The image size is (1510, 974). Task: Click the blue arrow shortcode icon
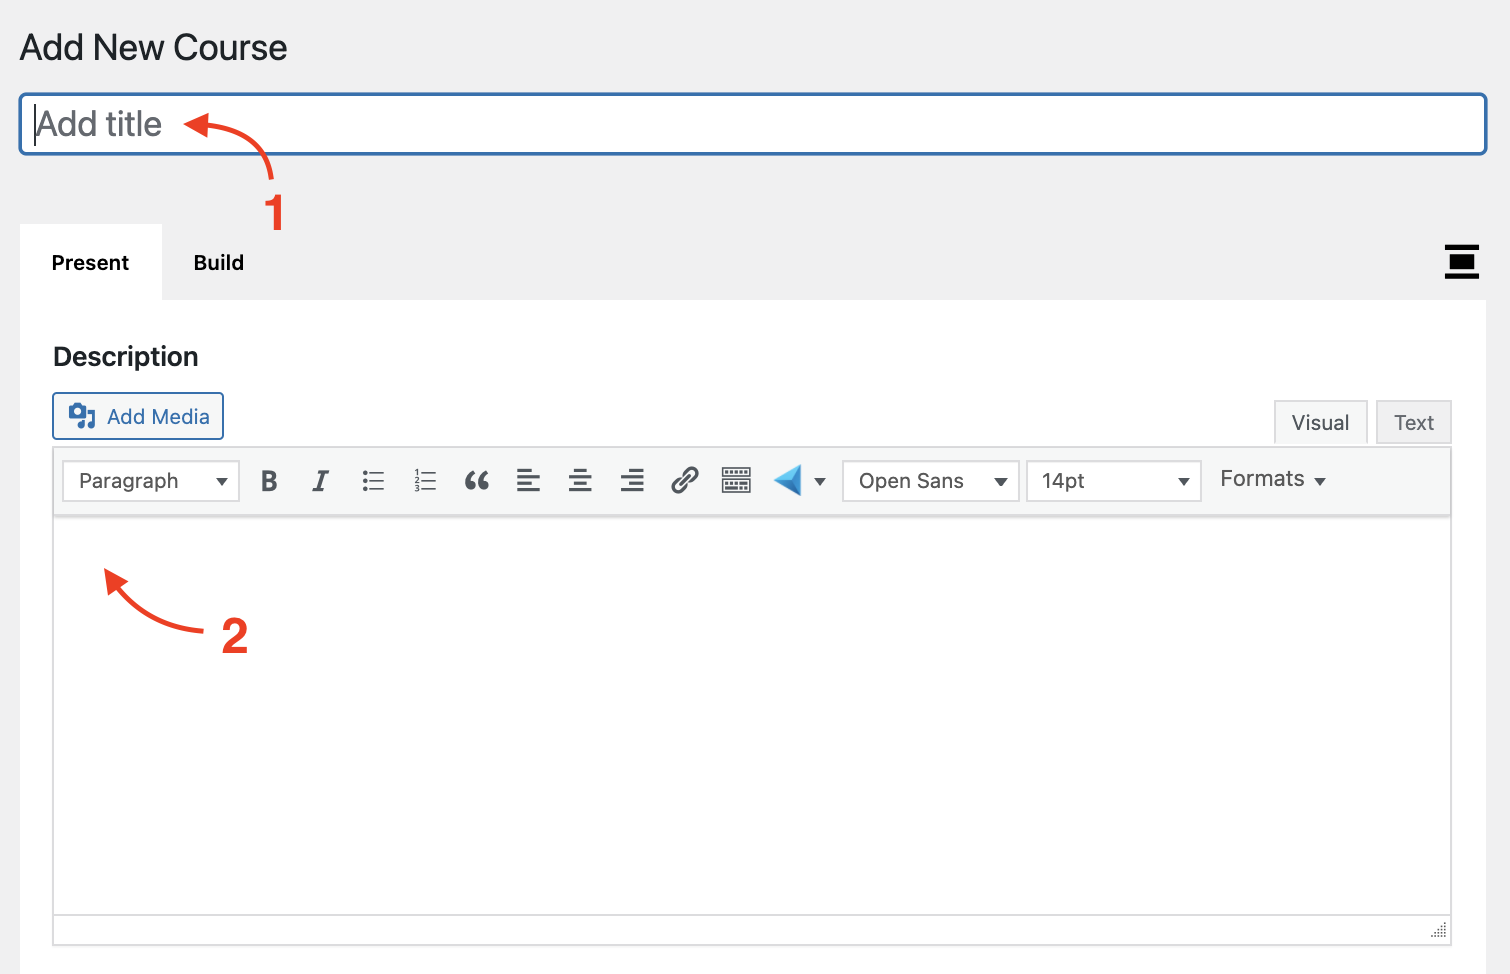pyautogui.click(x=788, y=481)
